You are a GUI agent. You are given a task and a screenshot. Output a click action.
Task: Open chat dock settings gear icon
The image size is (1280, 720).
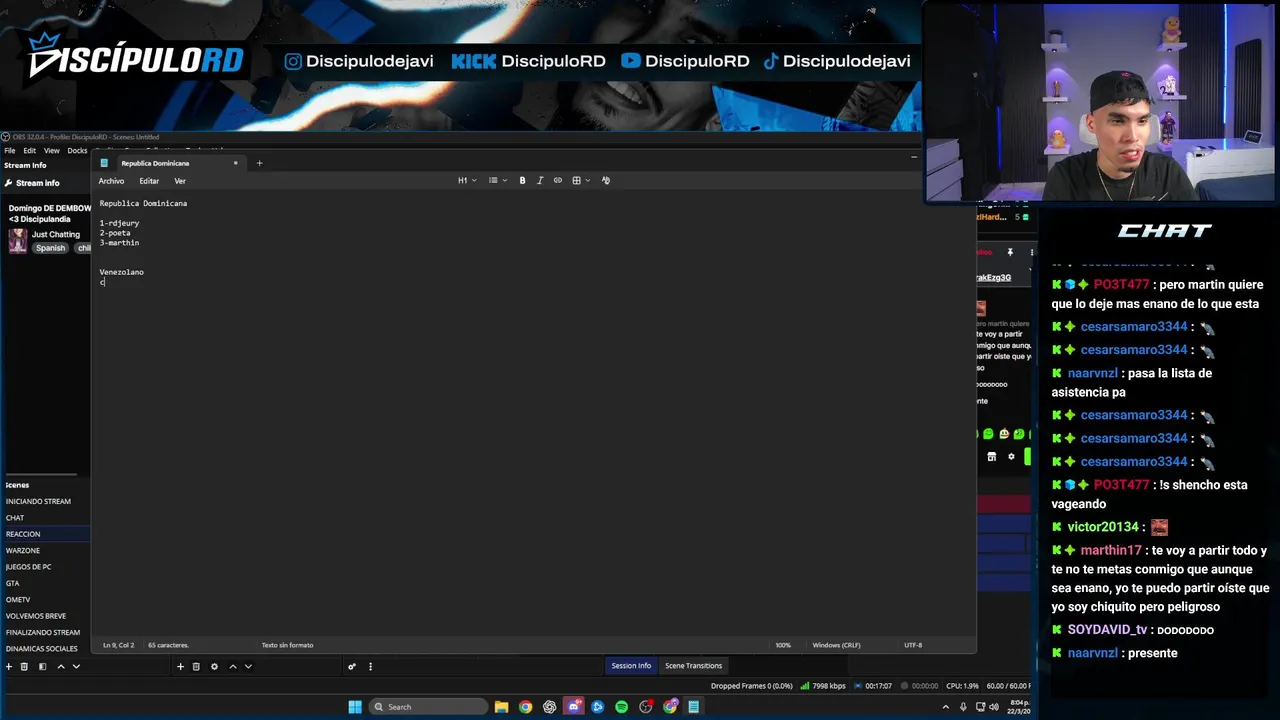pyautogui.click(x=1011, y=457)
